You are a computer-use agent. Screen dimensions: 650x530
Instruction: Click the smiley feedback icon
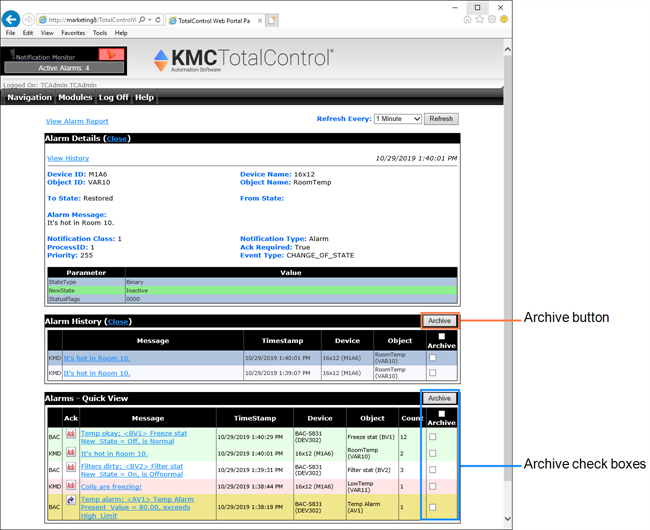(504, 19)
